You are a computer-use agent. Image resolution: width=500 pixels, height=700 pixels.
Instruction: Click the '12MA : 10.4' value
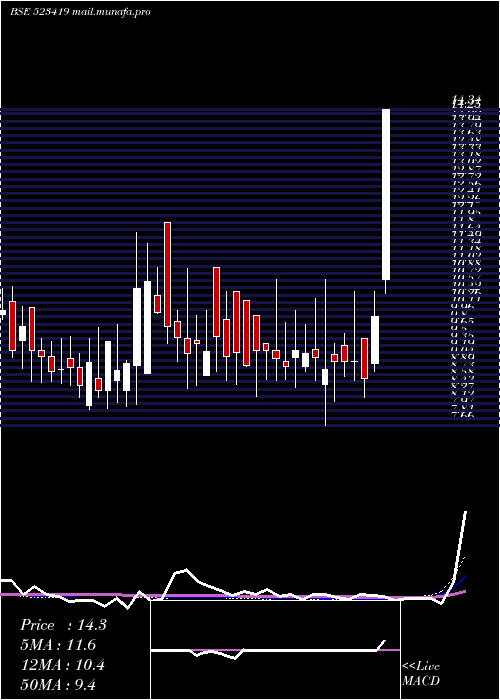point(63,665)
